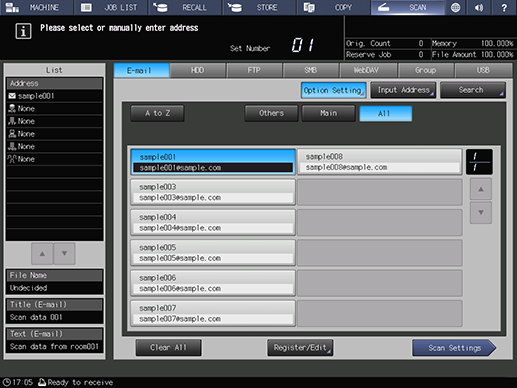Open the Register/Edit popup
The image size is (517, 388).
(x=300, y=348)
